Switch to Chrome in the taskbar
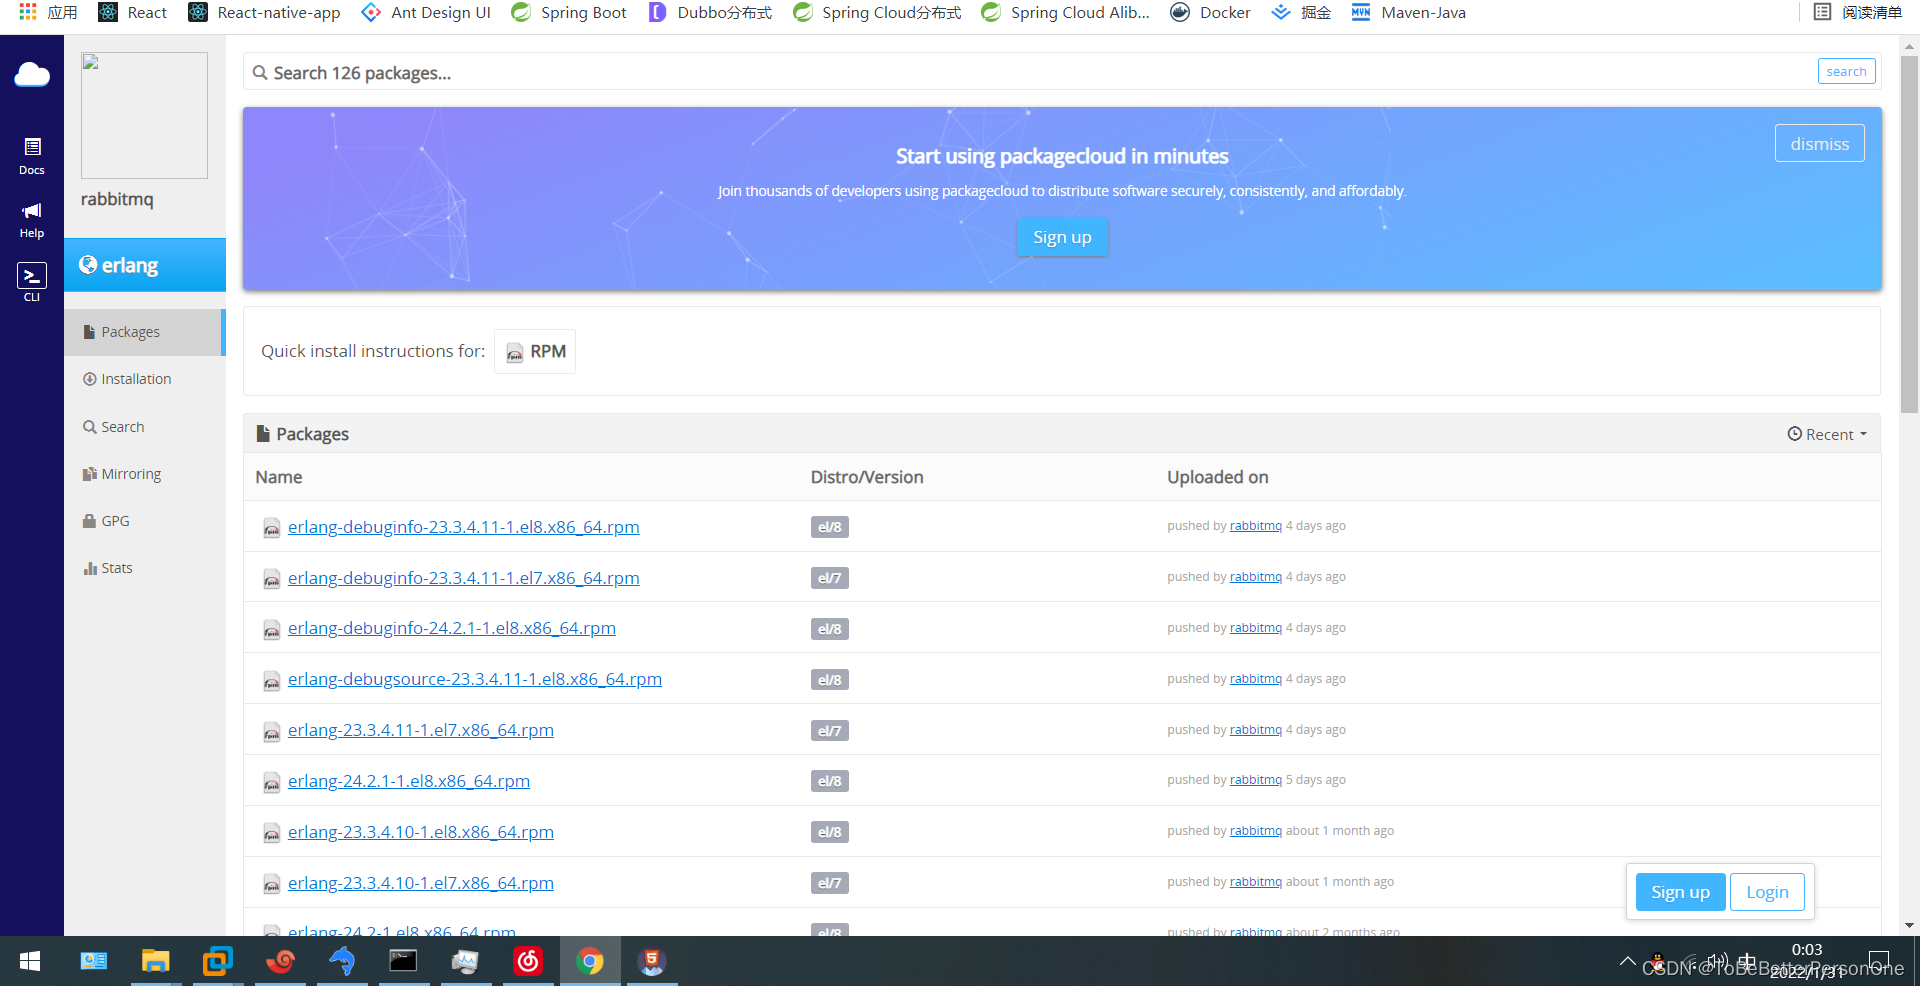This screenshot has width=1920, height=986. [590, 961]
